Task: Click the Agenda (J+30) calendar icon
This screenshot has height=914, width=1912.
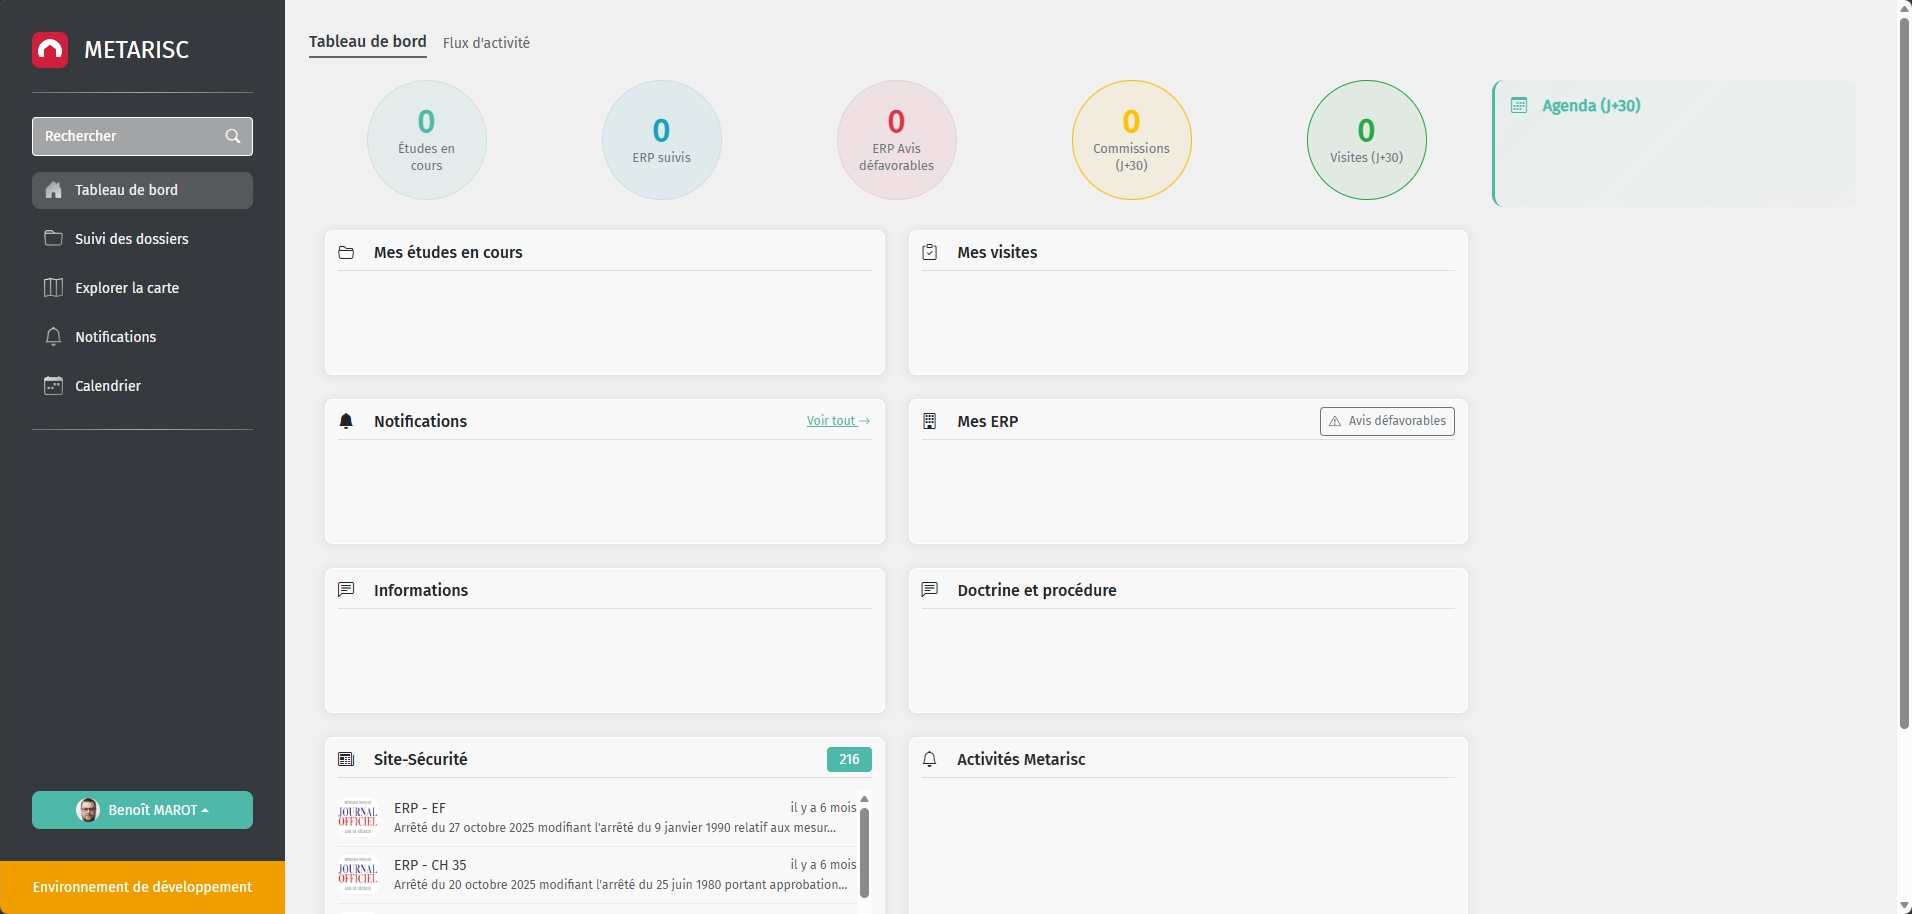Action: pos(1519,105)
